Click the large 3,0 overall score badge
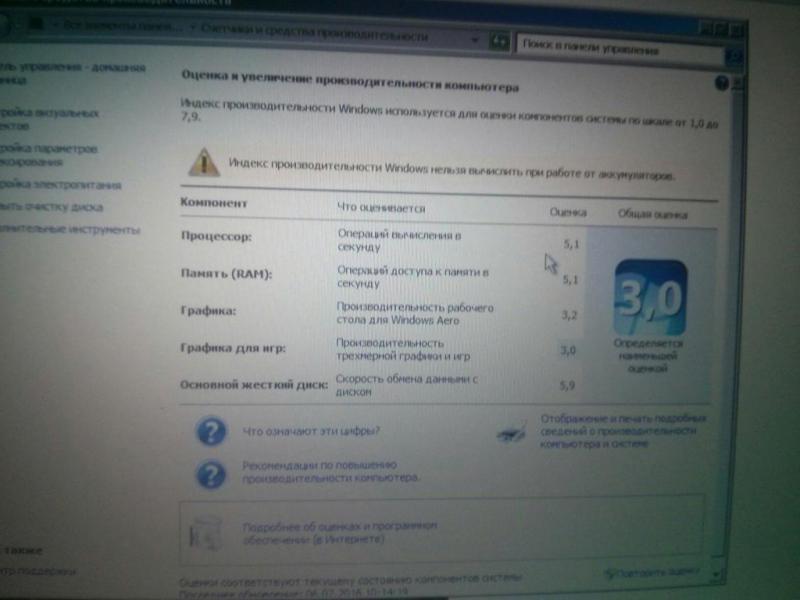 [649, 298]
